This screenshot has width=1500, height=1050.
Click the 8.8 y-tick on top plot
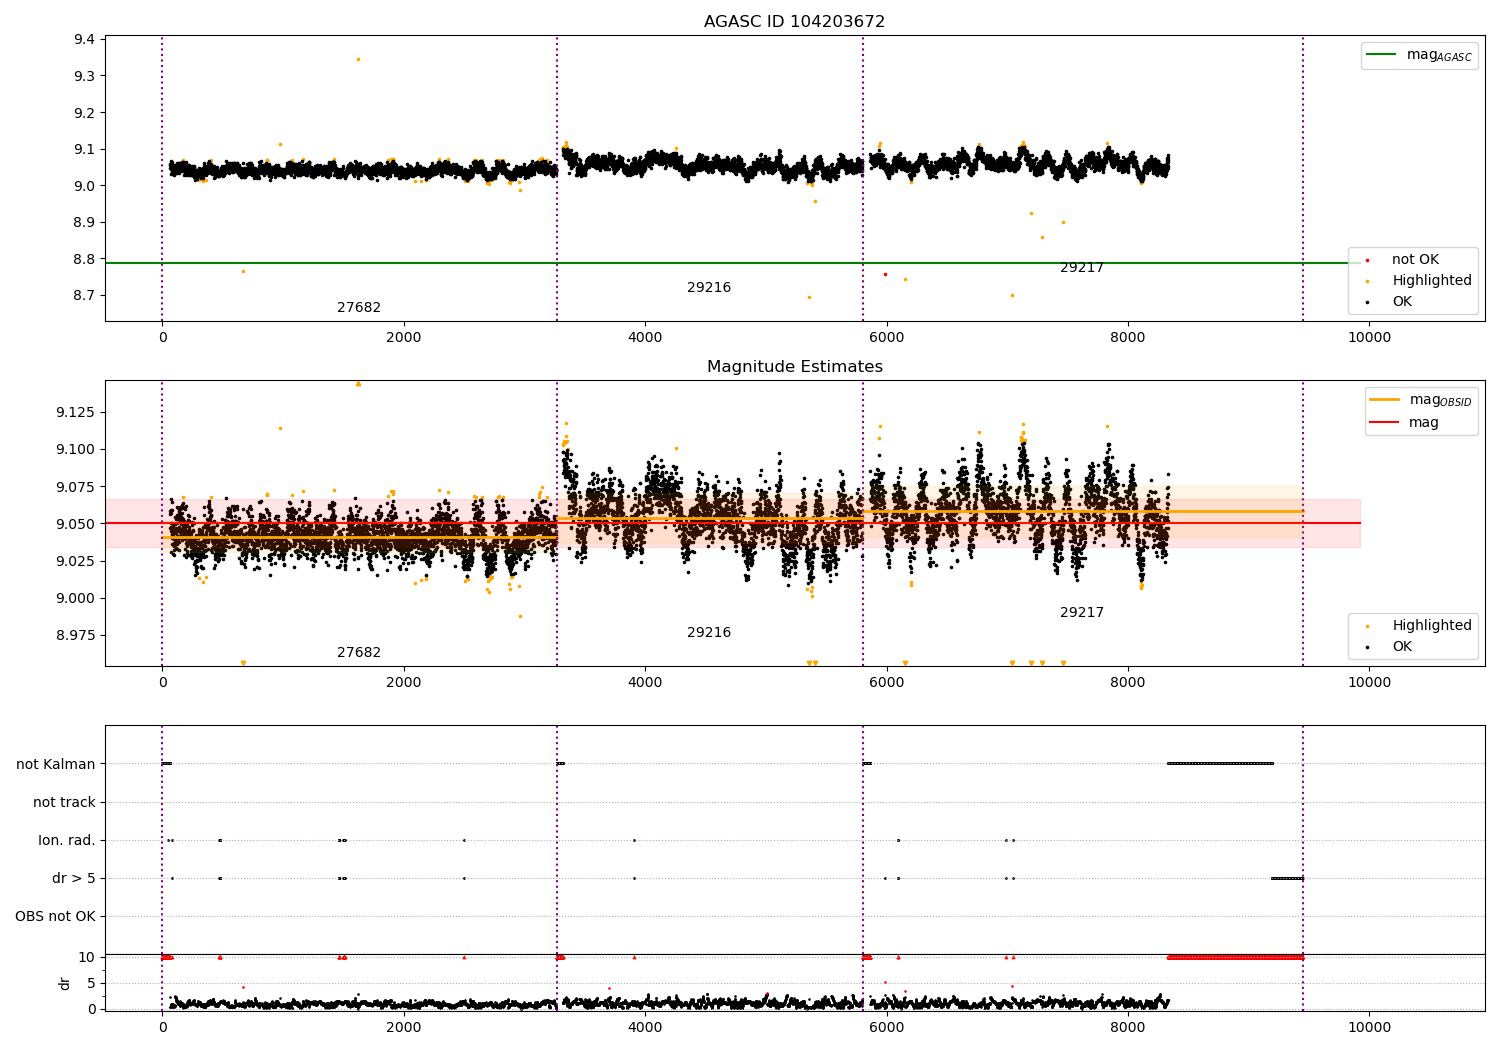coord(84,260)
